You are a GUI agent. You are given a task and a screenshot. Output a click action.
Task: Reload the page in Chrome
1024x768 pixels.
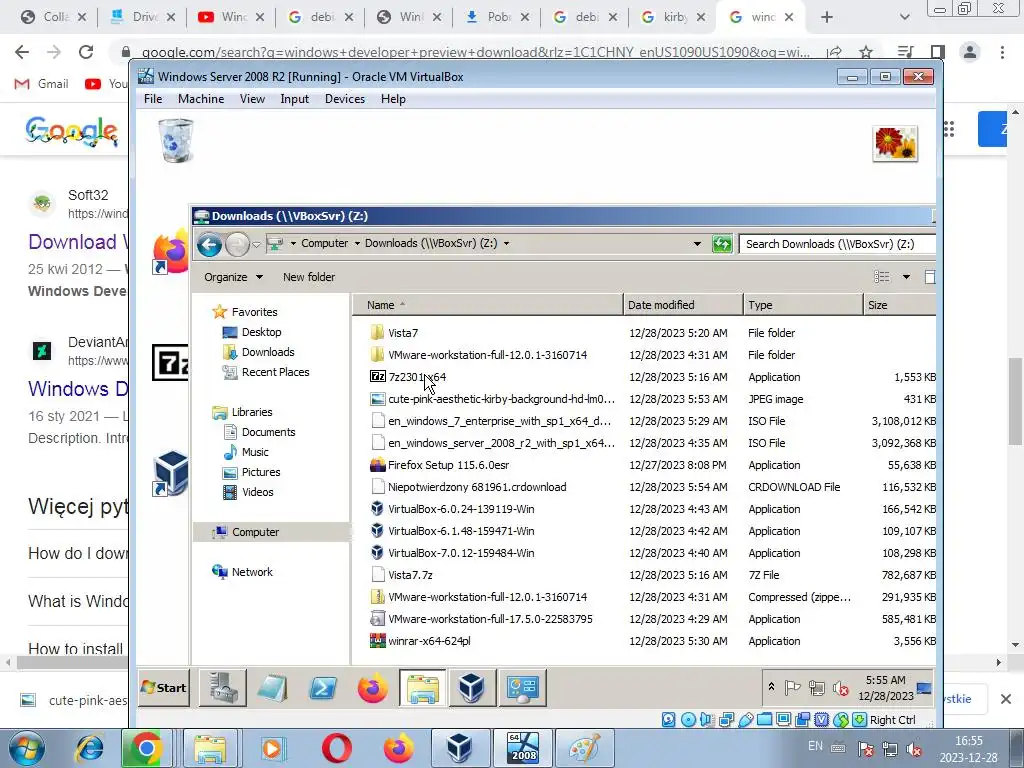pos(86,52)
